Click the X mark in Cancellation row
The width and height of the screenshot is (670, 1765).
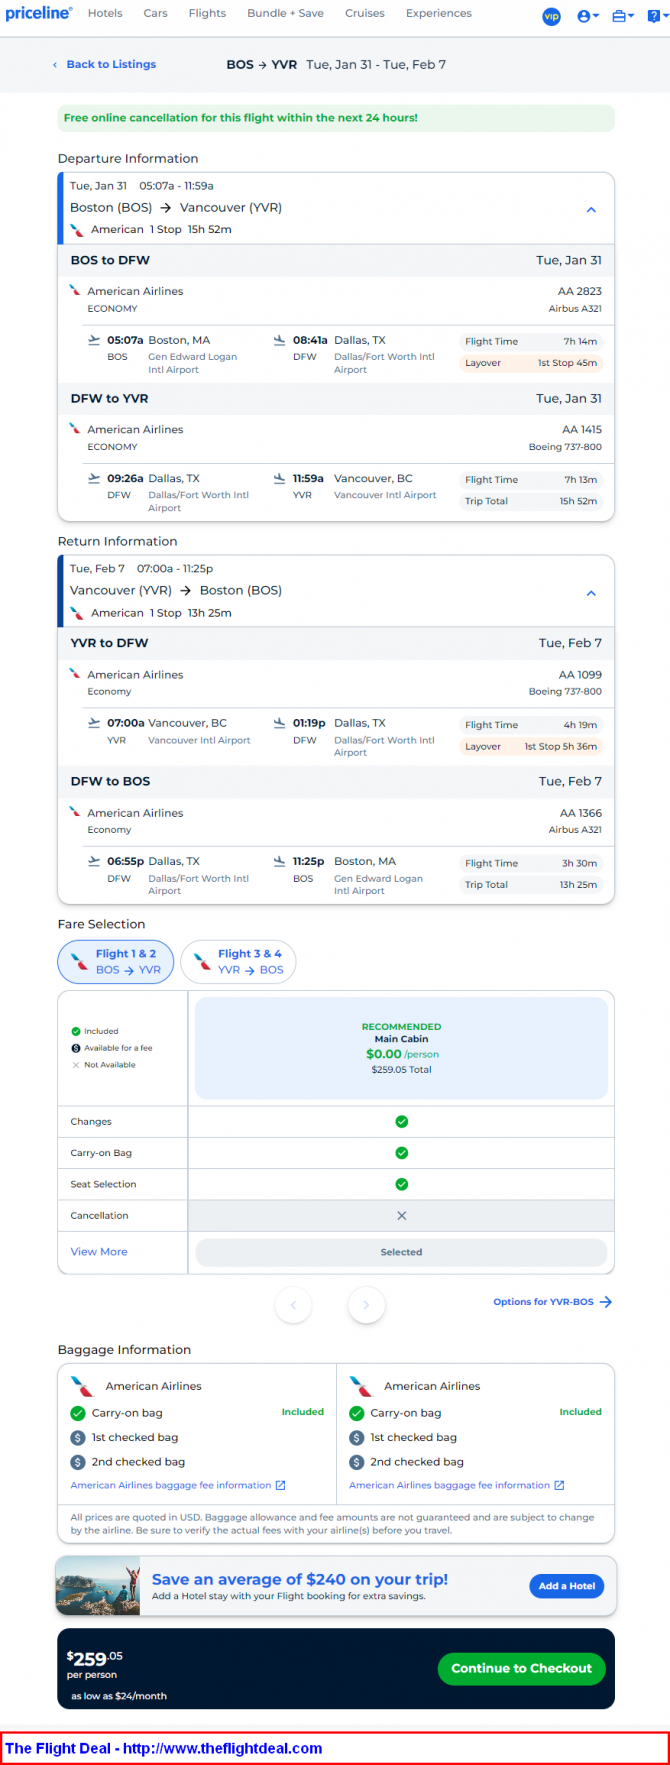(x=402, y=1216)
